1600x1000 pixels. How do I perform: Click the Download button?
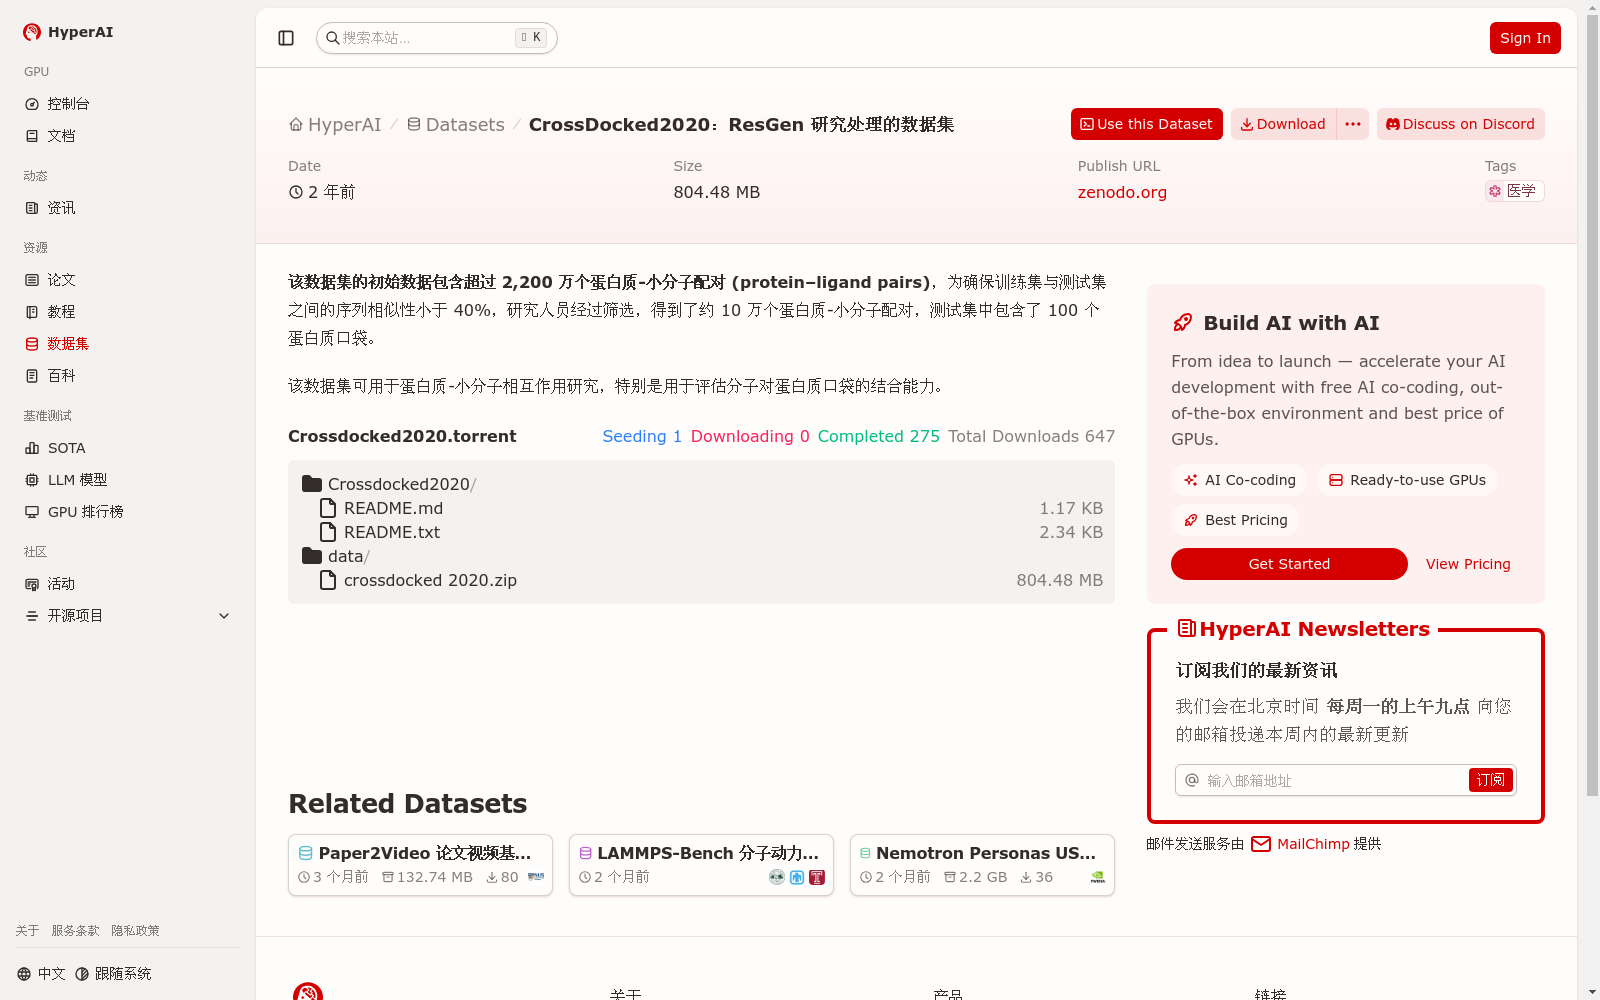[1283, 124]
